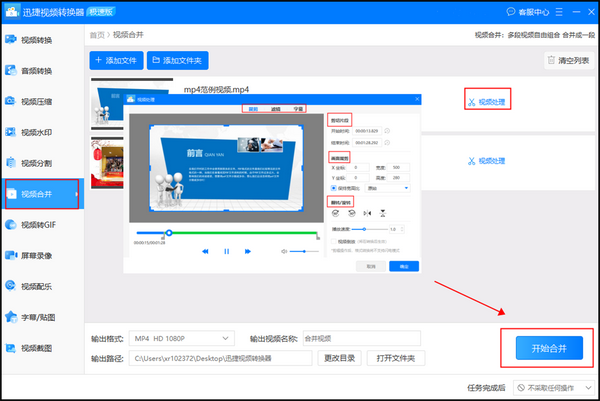
Task: Open the 视频压缩 sidebar tool
Action: point(40,100)
